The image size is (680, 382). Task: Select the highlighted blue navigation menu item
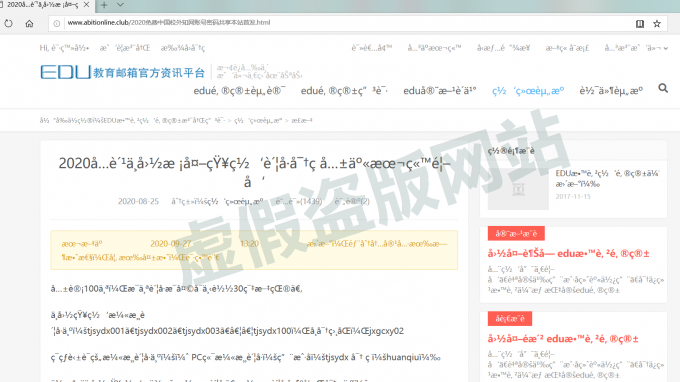tap(528, 91)
